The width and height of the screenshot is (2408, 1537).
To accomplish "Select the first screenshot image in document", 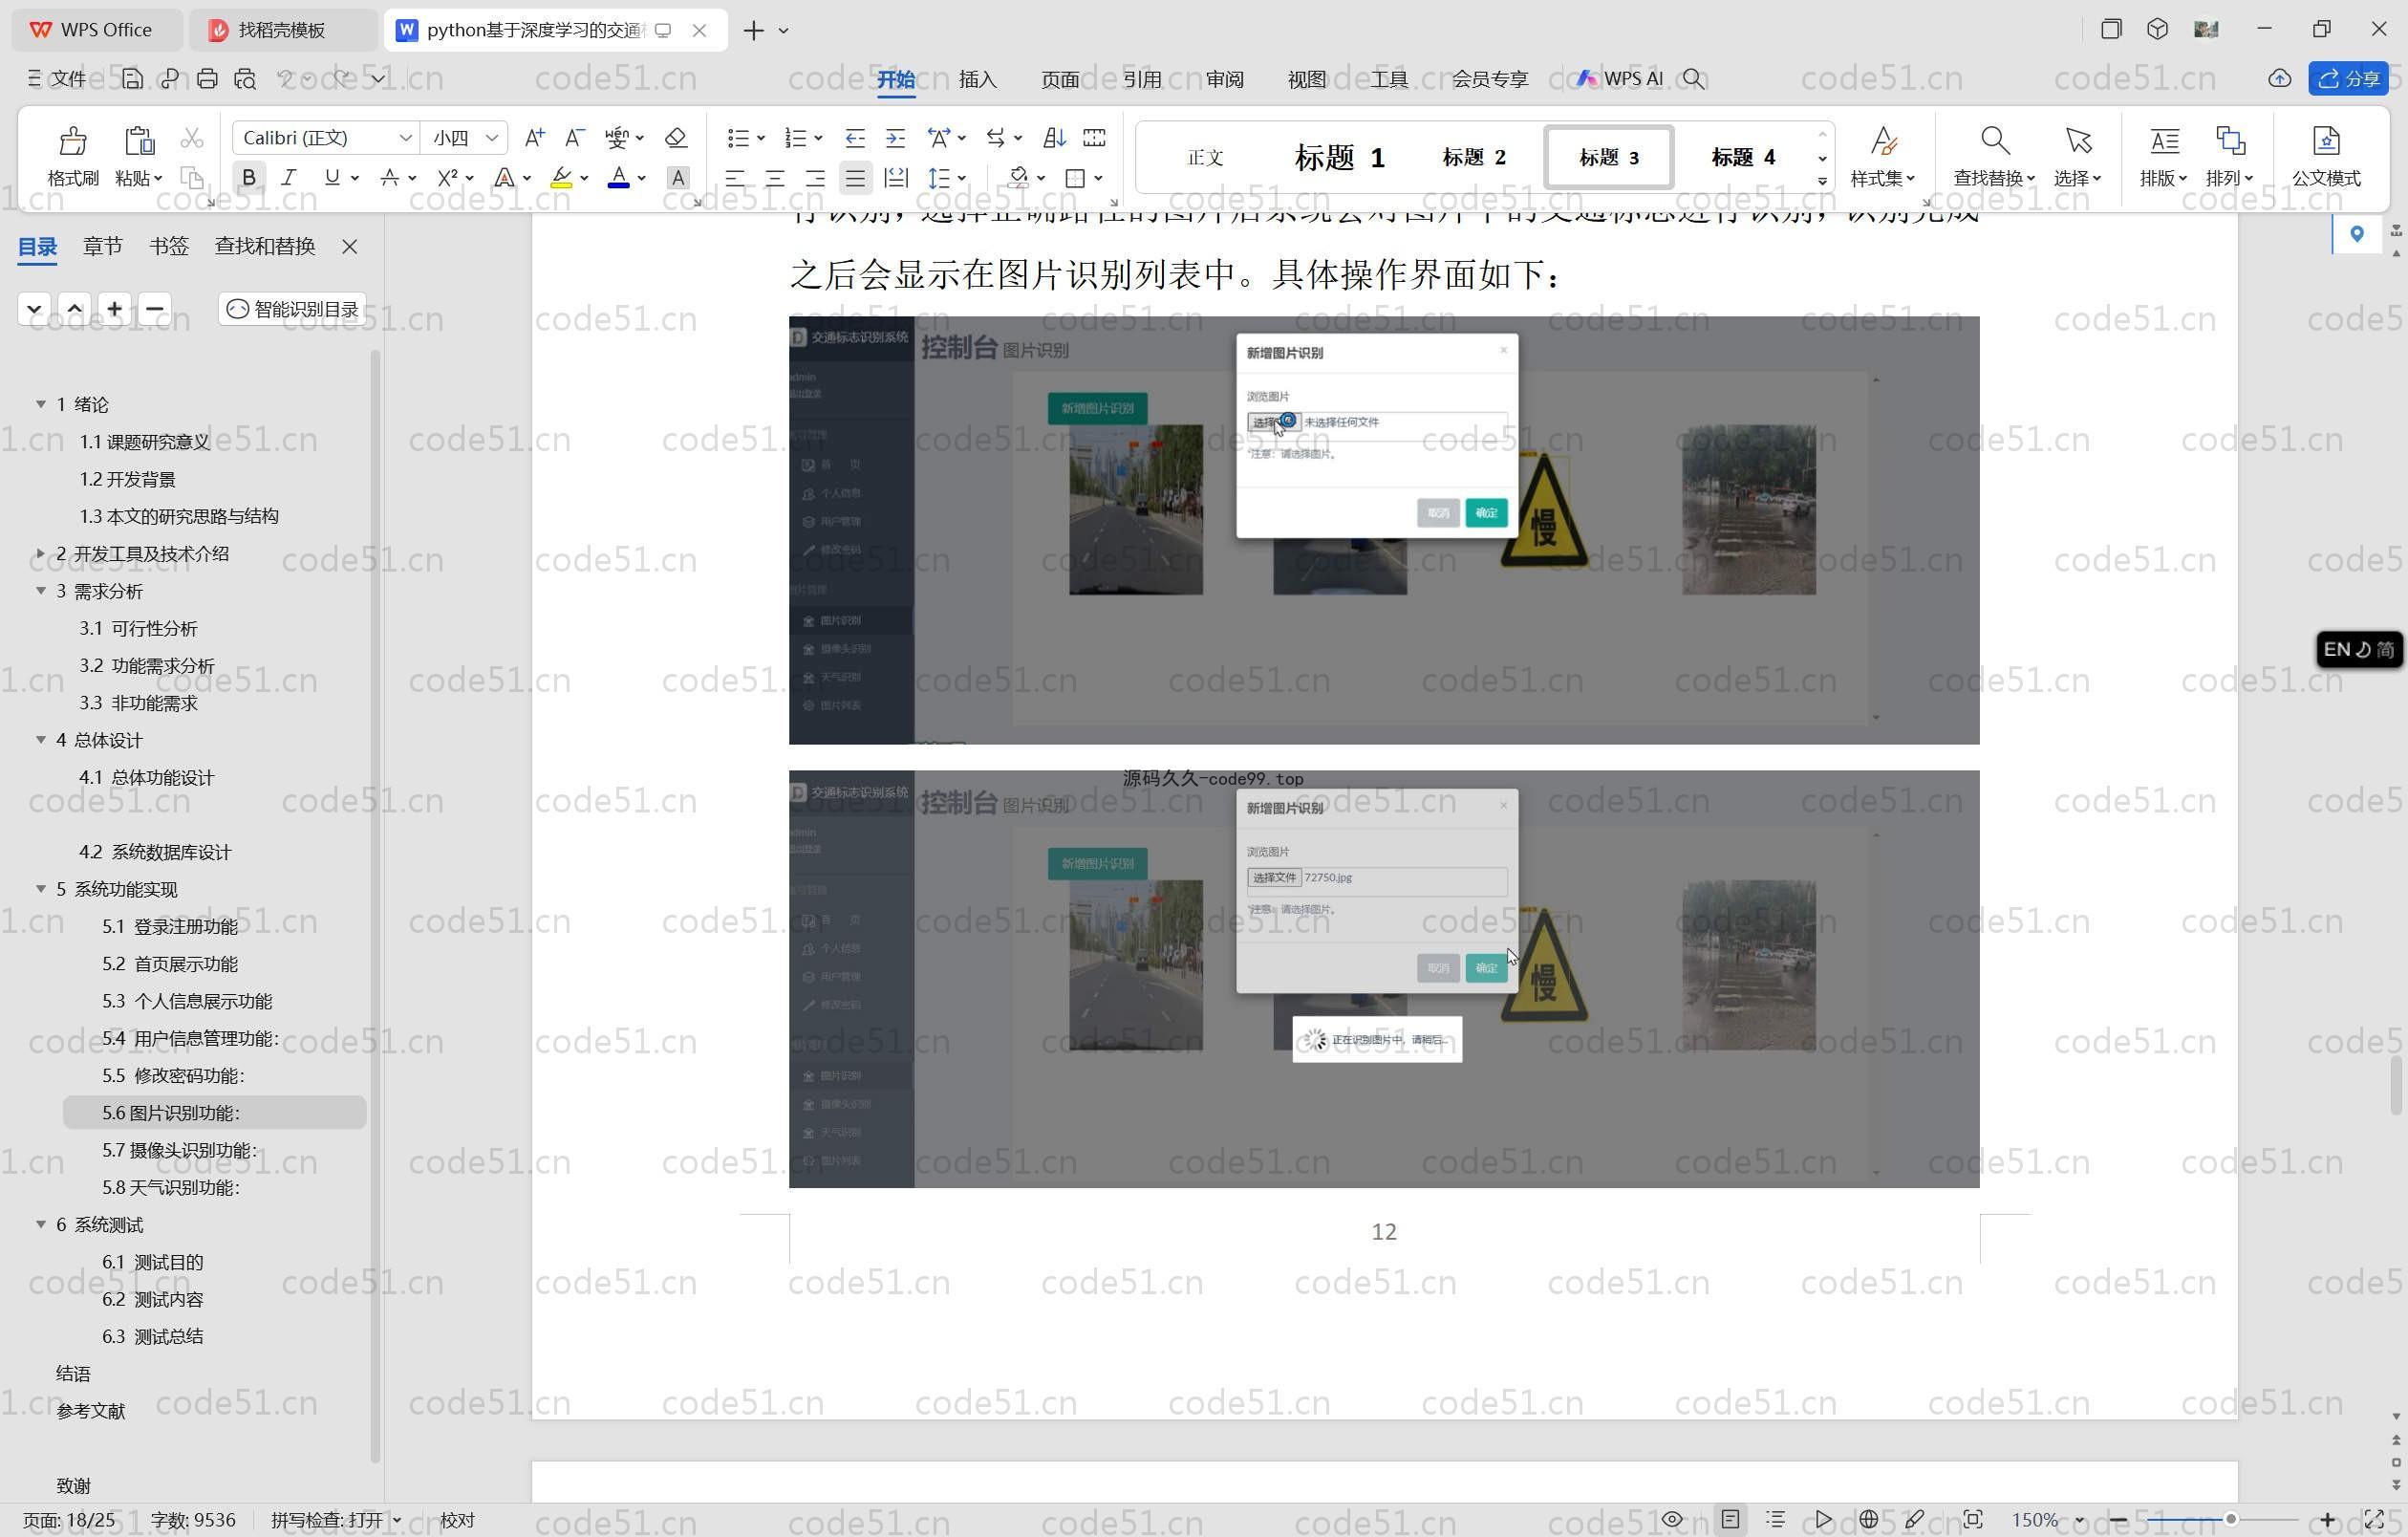I will [1383, 530].
